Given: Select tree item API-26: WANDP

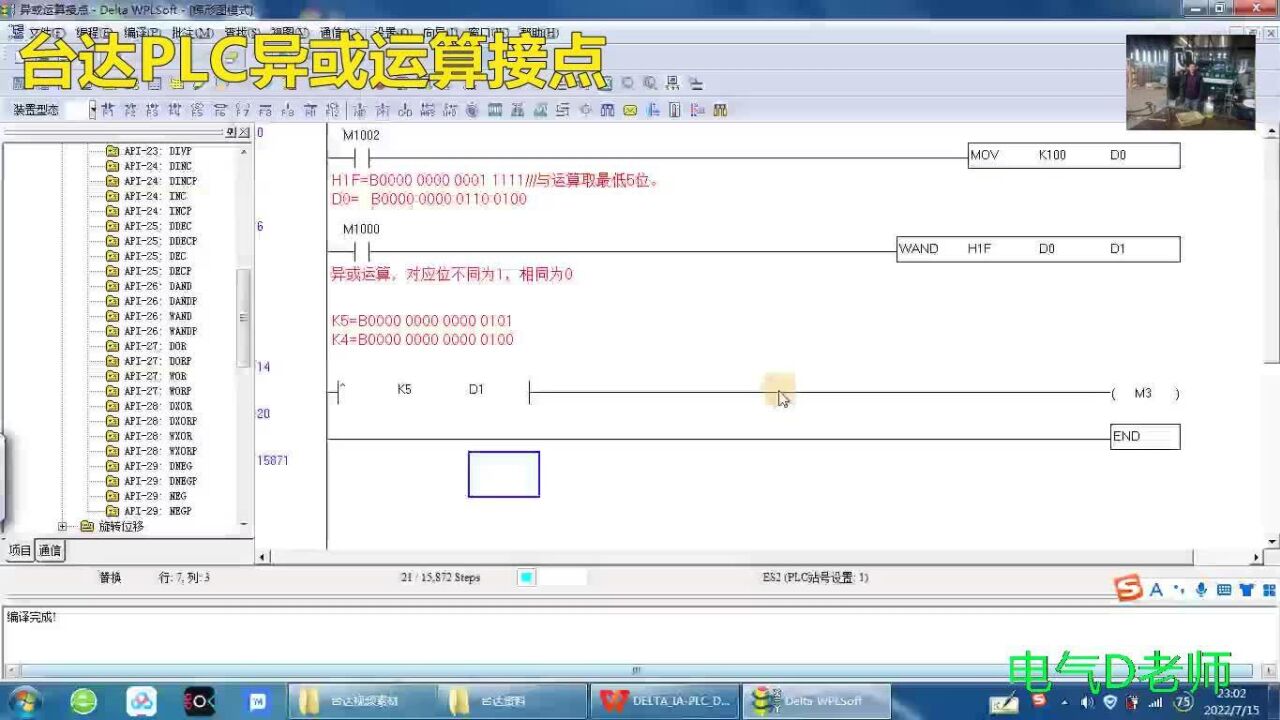Looking at the screenshot, I should (161, 331).
